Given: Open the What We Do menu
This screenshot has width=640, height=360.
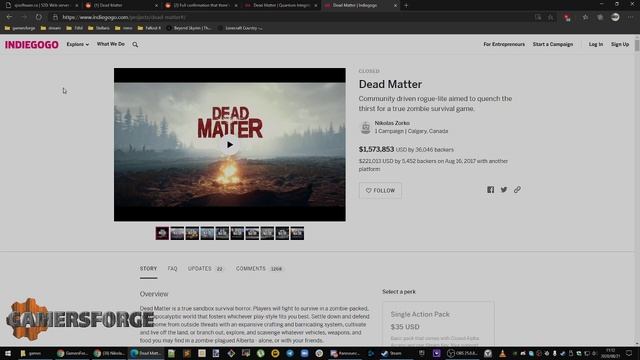Looking at the screenshot, I should 111,44.
